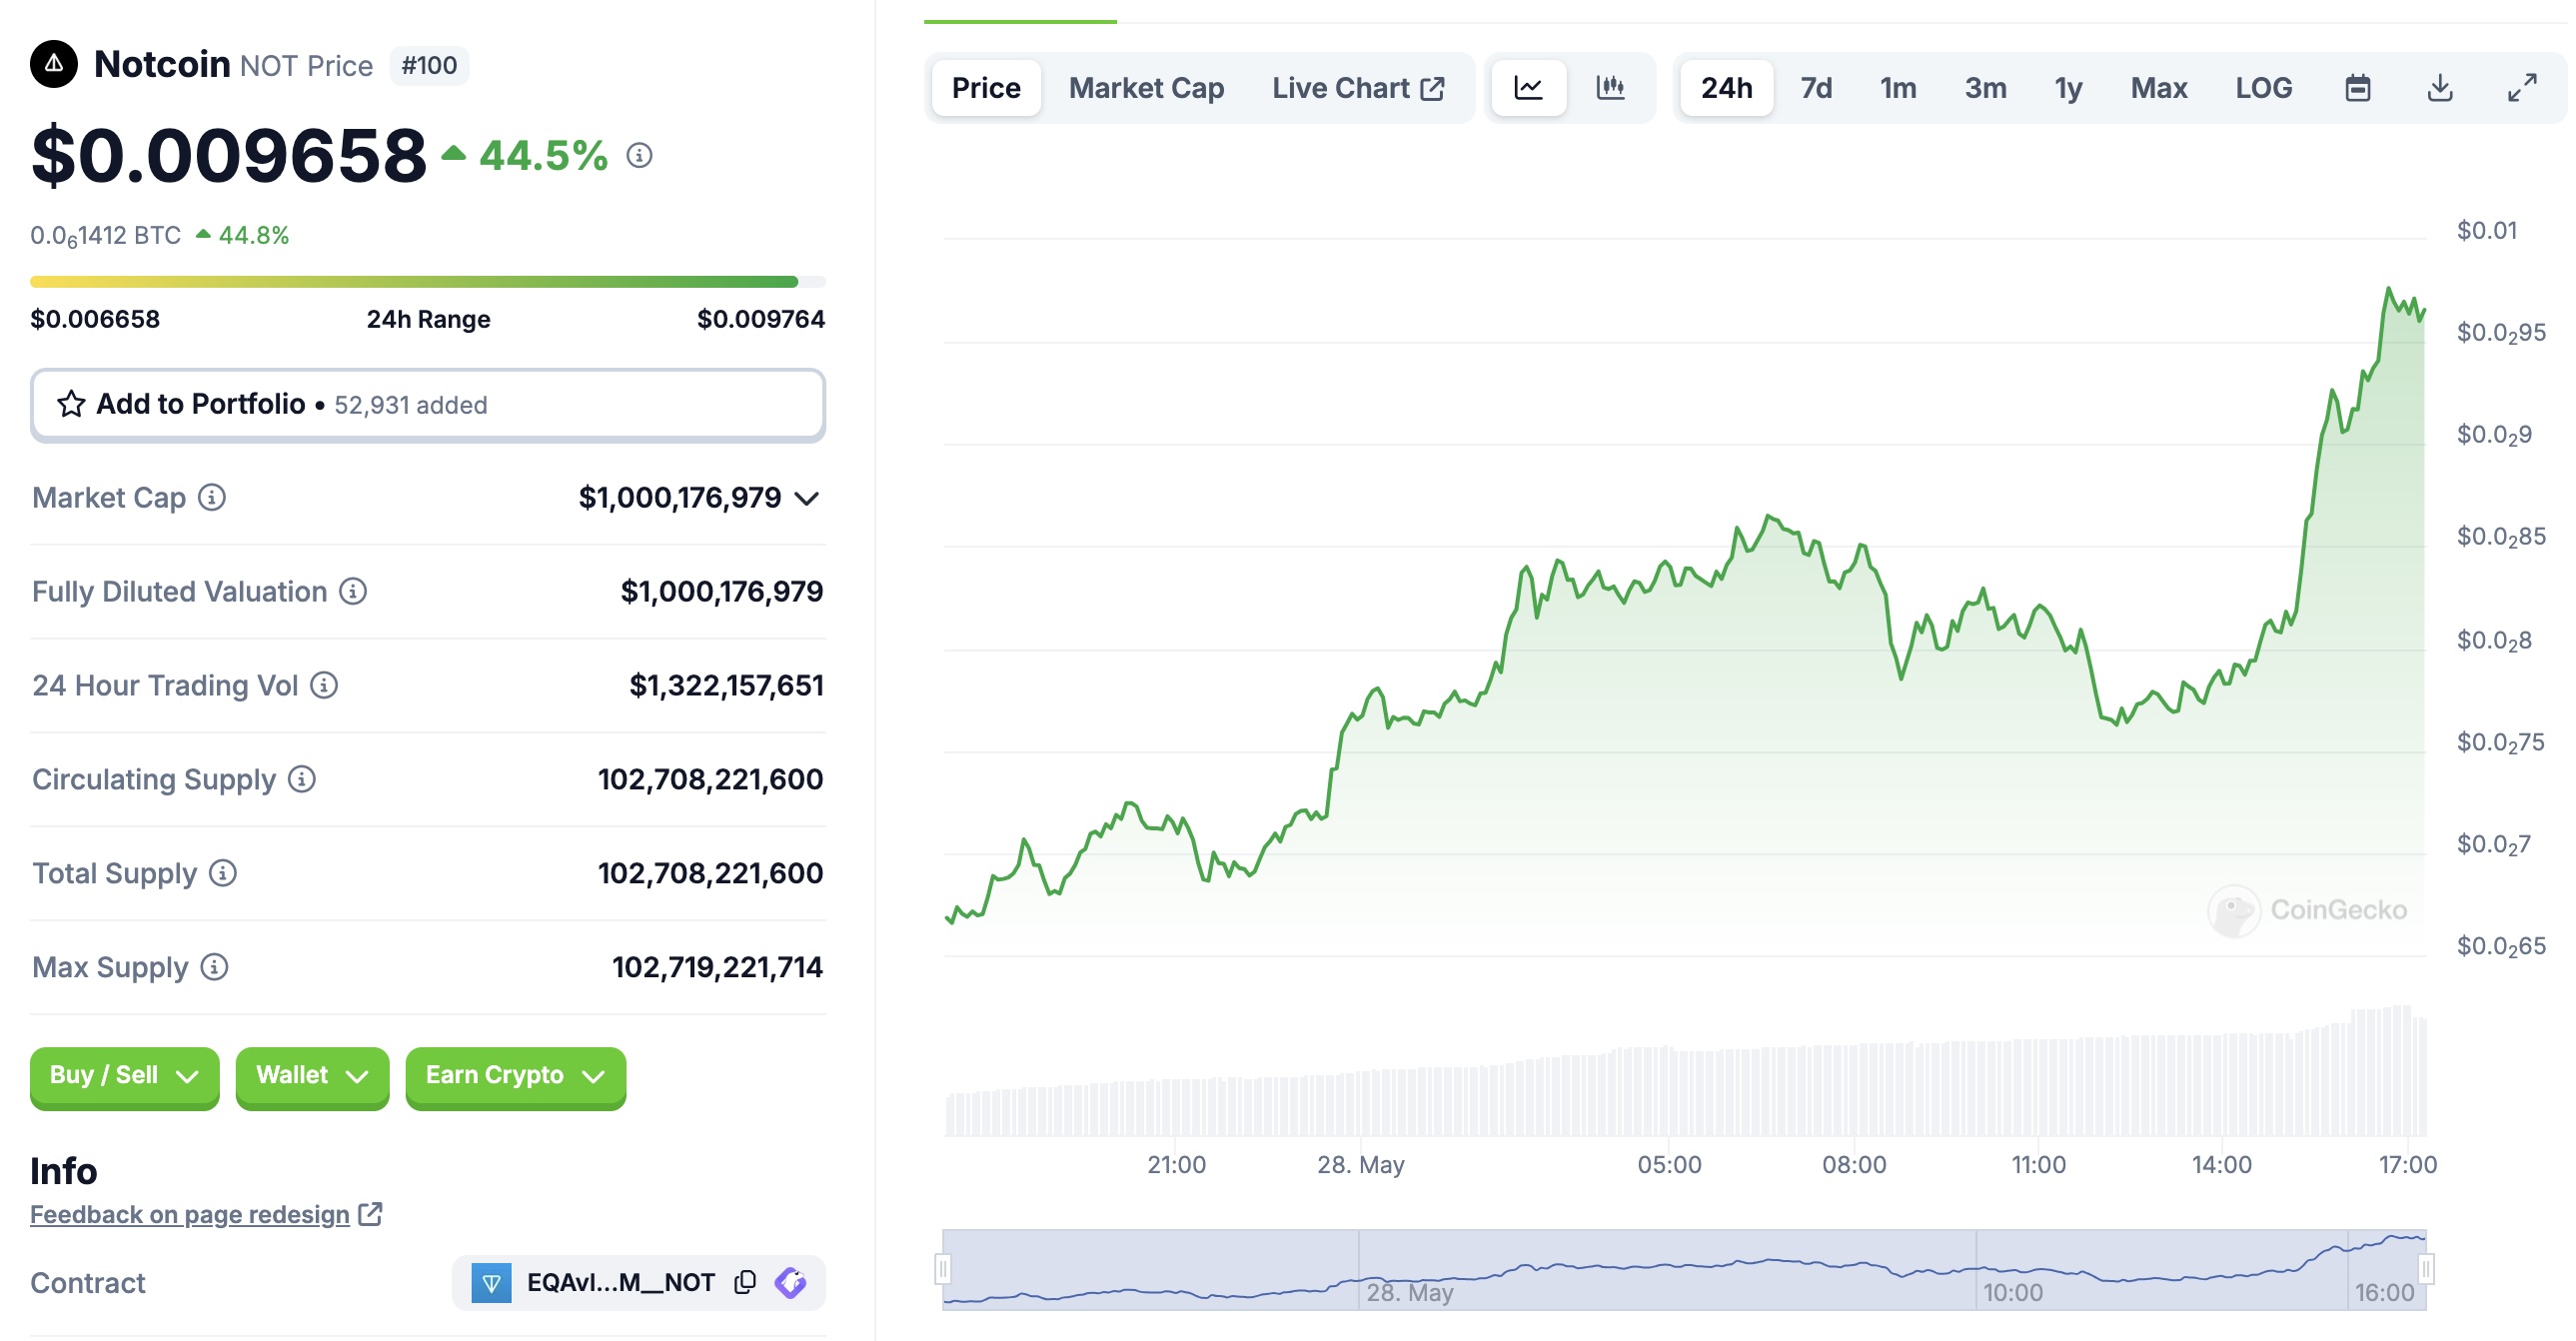The width and height of the screenshot is (2576, 1341).
Task: Toggle LOG scale on chart
Action: pyautogui.click(x=2264, y=88)
